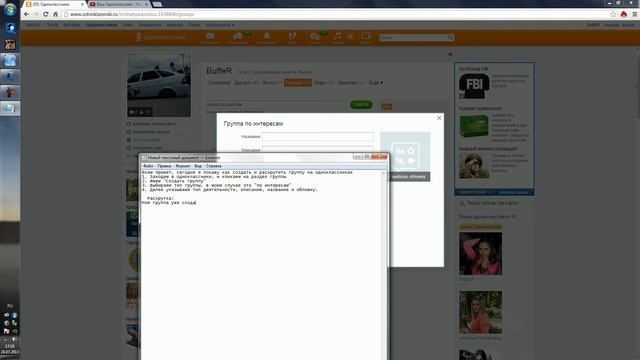Click the red extension icon beside the bookmark star
The height and width of the screenshot is (360, 640).
tap(624, 14)
